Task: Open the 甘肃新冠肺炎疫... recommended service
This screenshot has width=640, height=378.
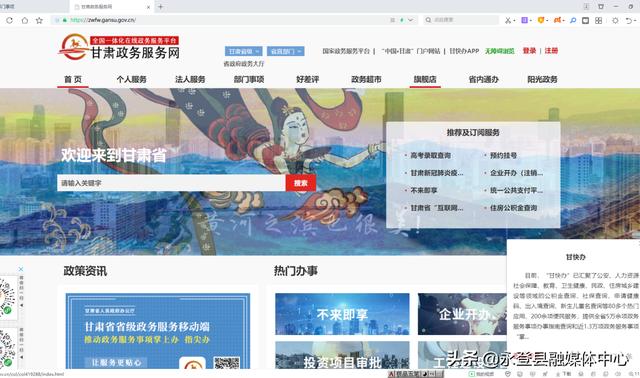Action: click(437, 173)
